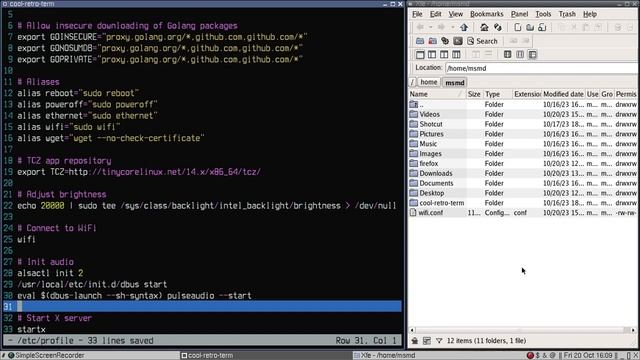Screen dimensions: 640x360
Task: Click the root '/' path button
Action: [x=412, y=82]
